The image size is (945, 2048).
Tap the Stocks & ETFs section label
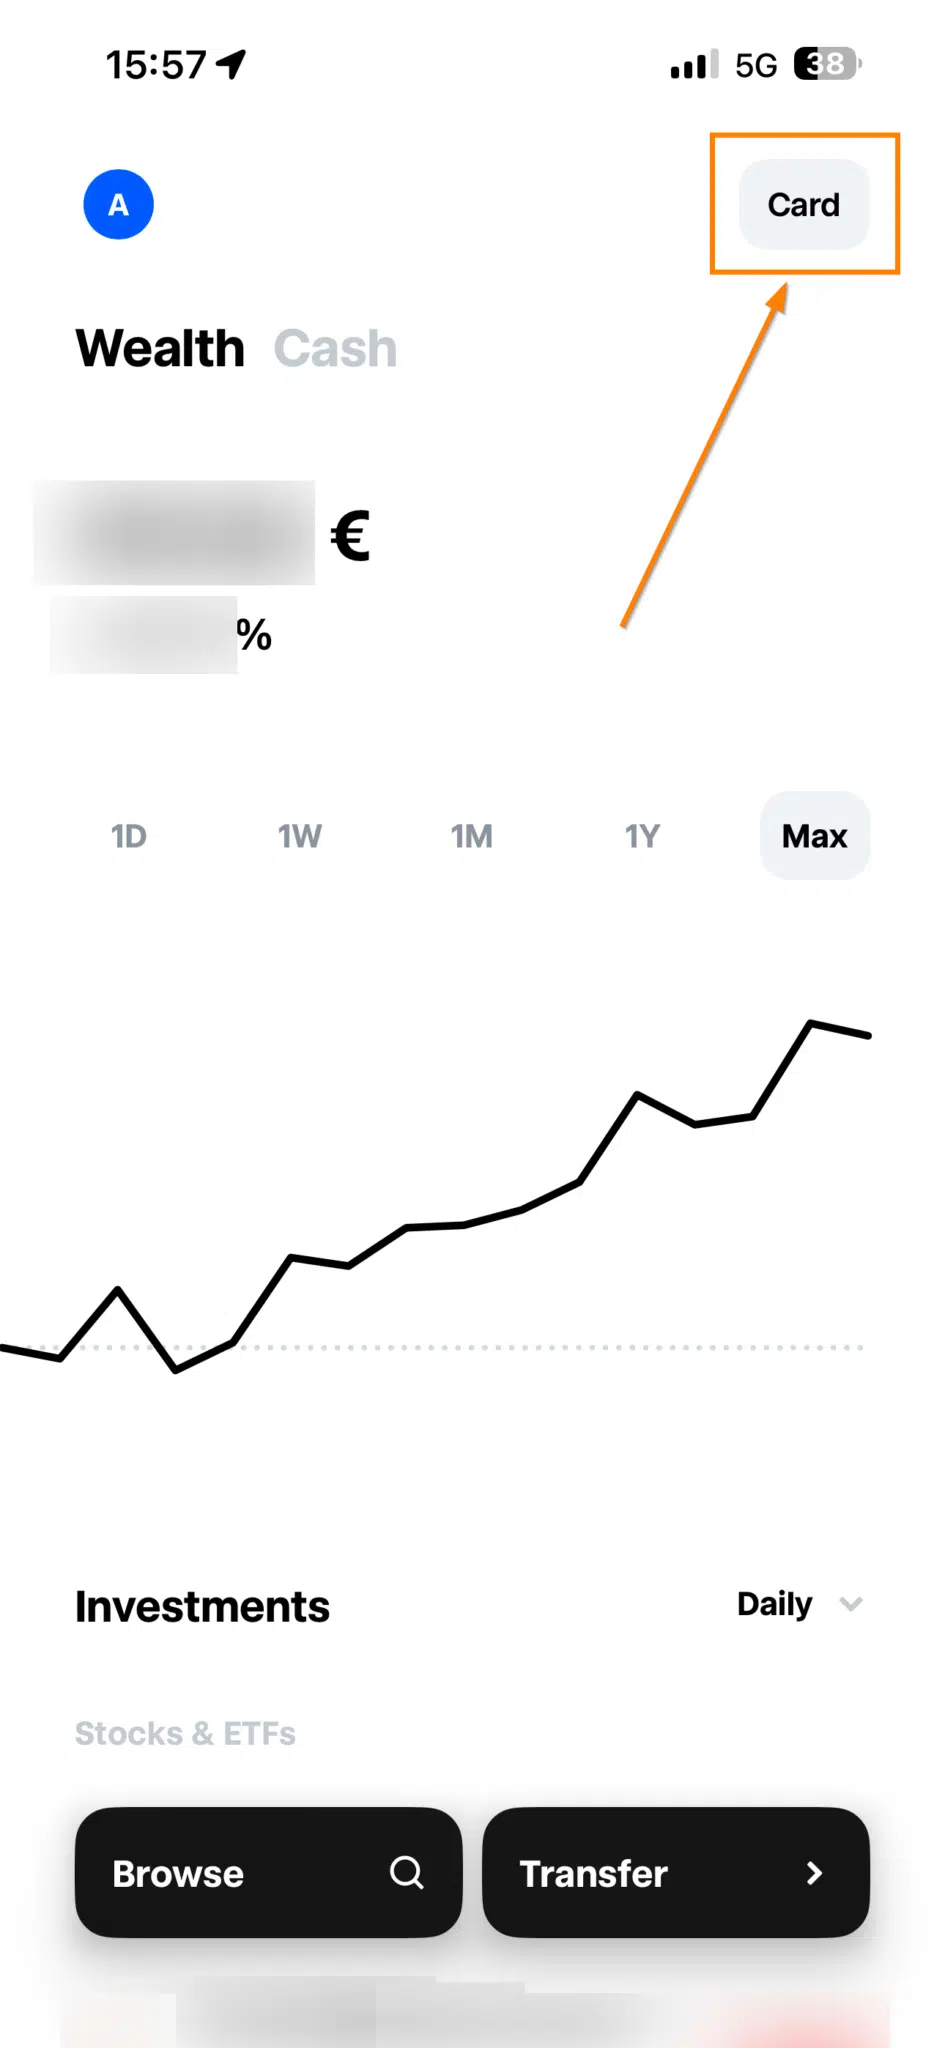(x=185, y=1733)
